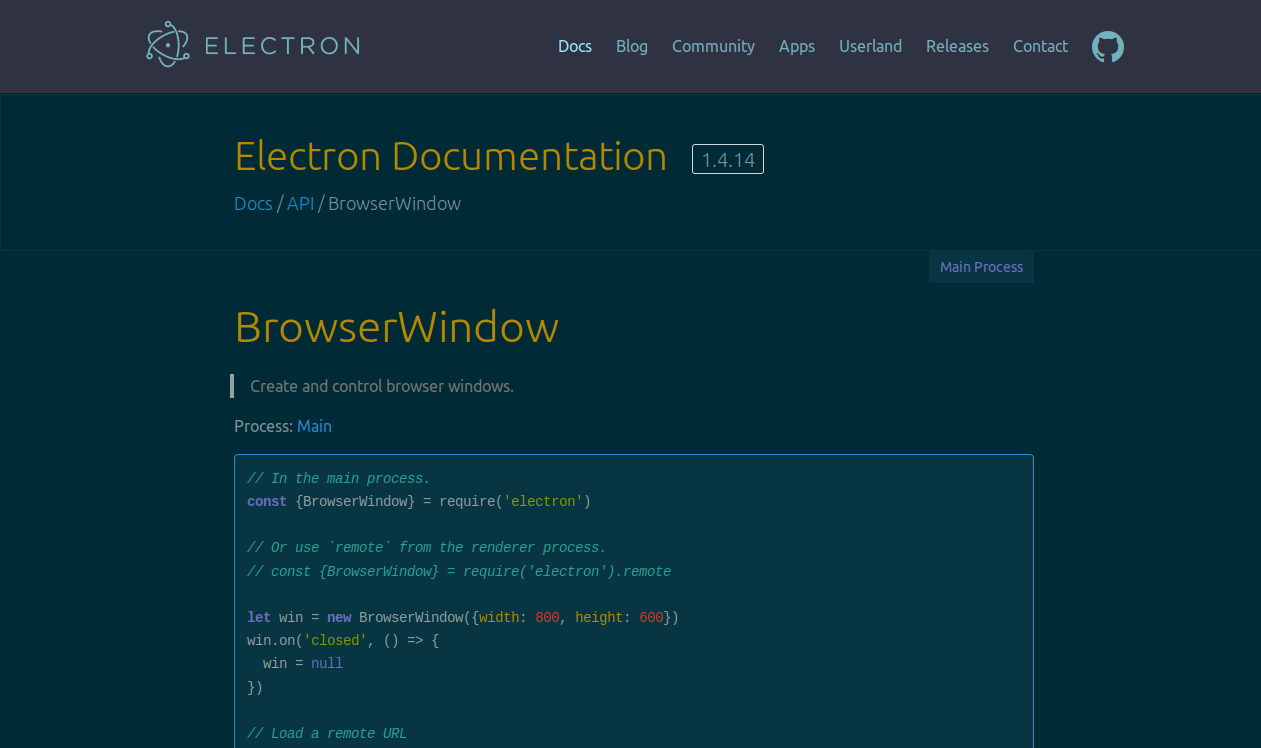Select the code example block
This screenshot has width=1261, height=748.
(633, 600)
